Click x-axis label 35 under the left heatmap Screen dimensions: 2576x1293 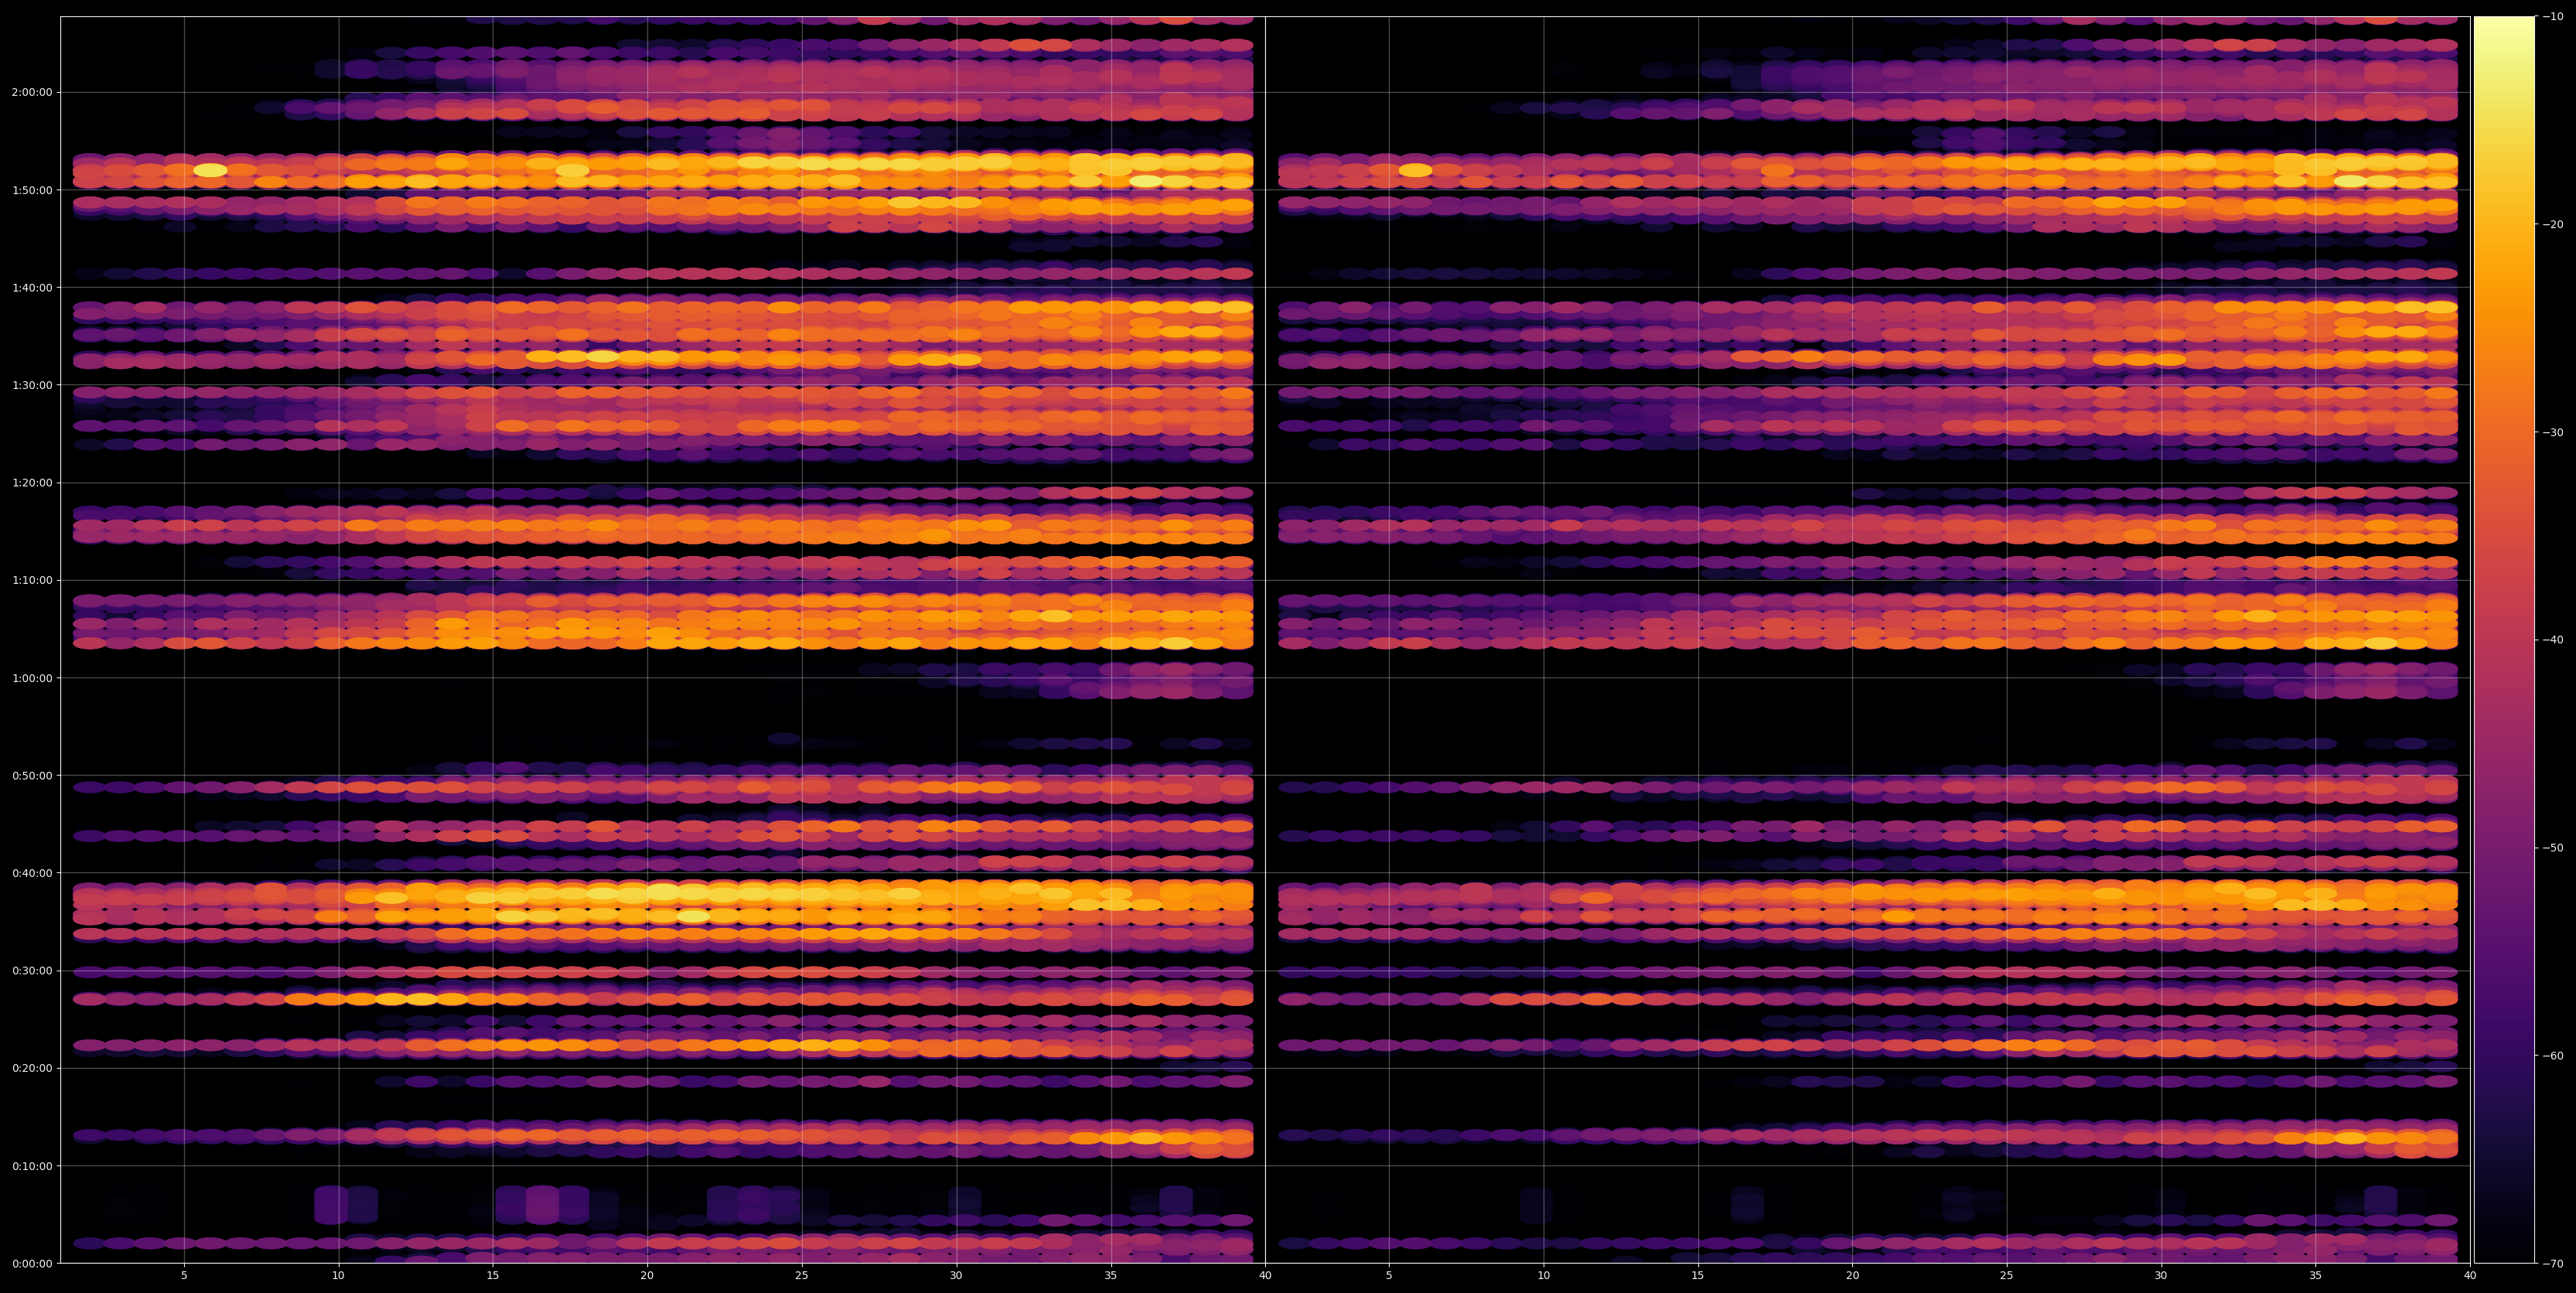tap(1111, 1276)
